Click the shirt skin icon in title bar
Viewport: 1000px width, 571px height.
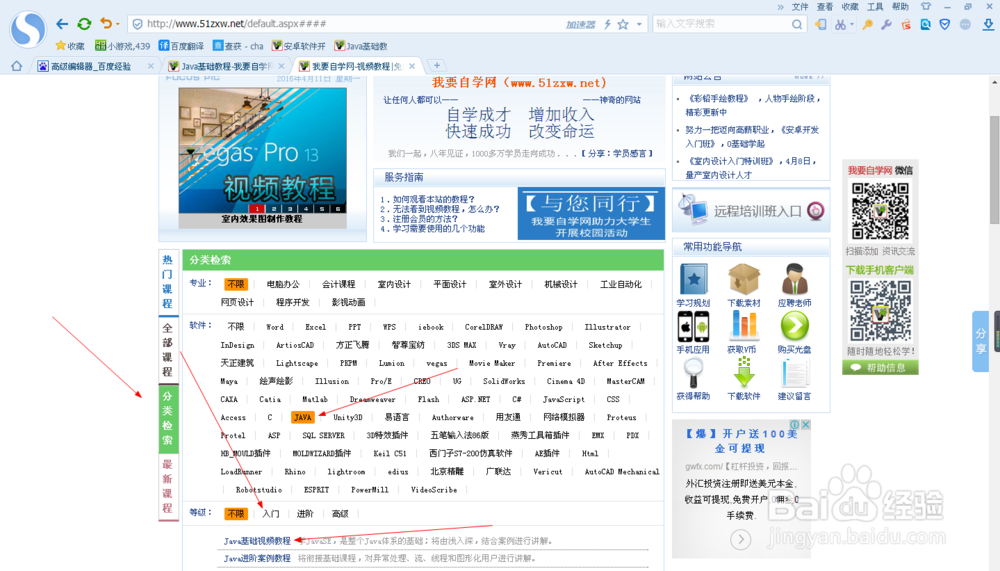pos(925,6)
